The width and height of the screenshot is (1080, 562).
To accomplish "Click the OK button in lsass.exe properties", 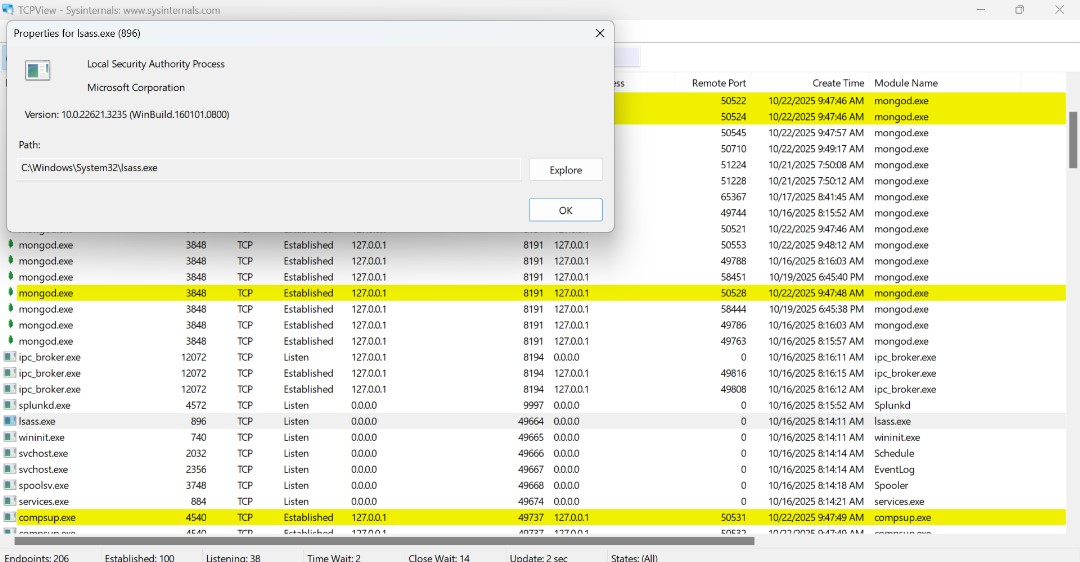I will click(x=565, y=210).
